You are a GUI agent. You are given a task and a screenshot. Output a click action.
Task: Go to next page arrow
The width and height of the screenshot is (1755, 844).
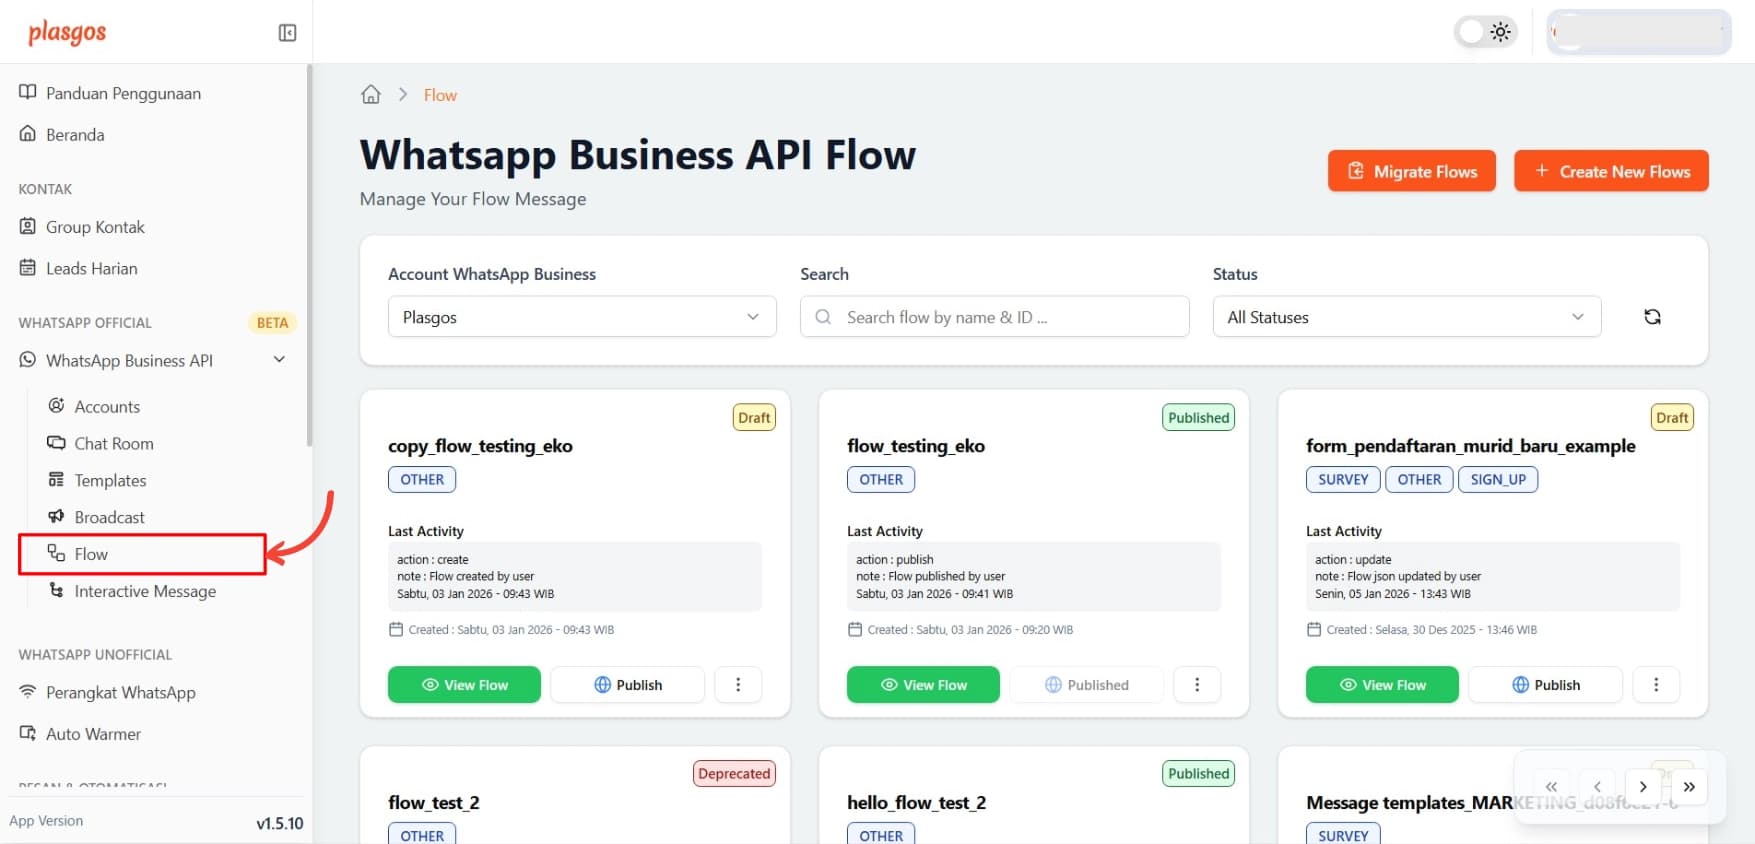coord(1643,787)
